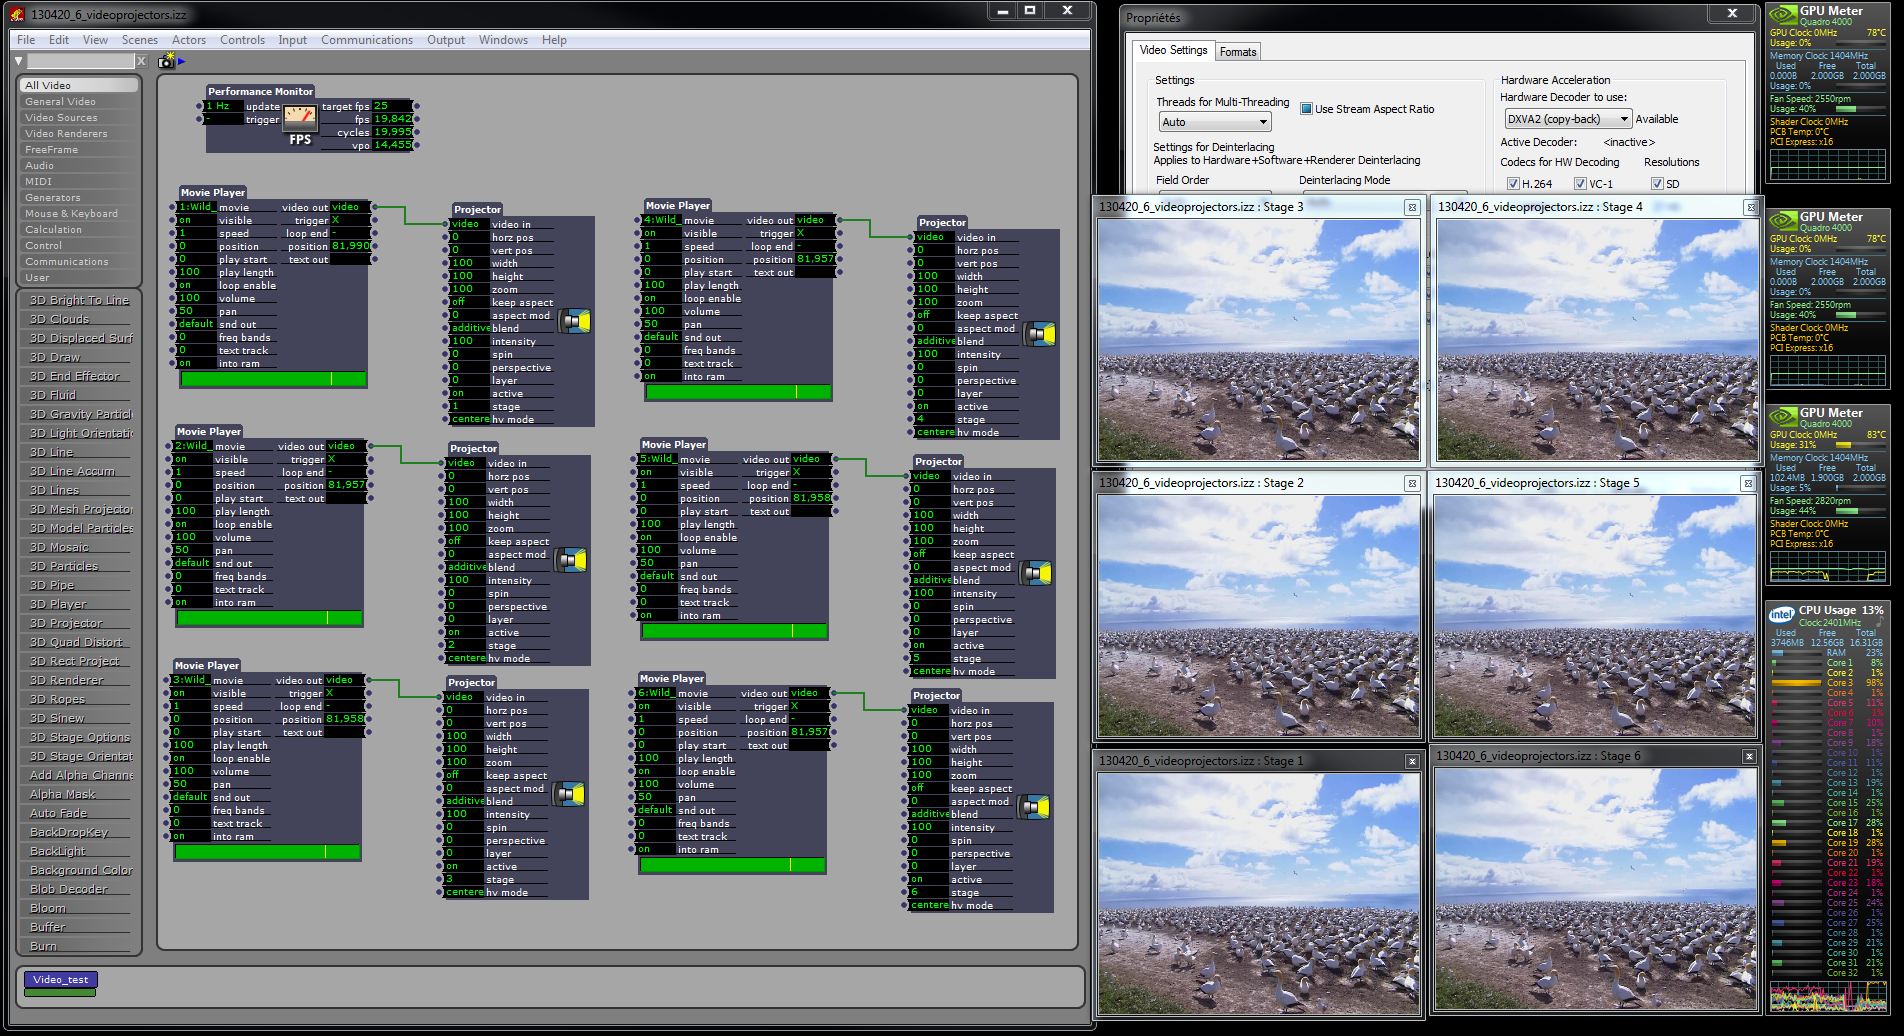
Task: Toggle the H.264 codec checkbox
Action: 1513,184
